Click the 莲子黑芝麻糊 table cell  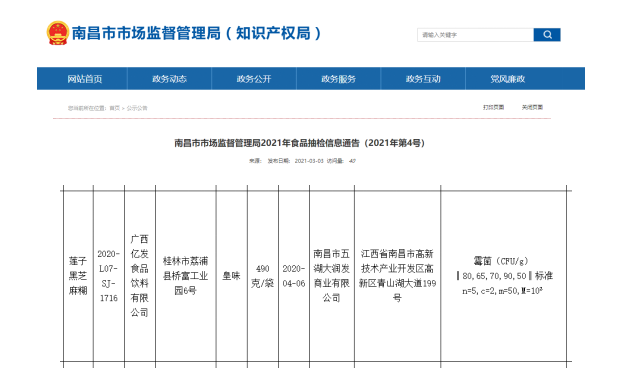pos(78,276)
